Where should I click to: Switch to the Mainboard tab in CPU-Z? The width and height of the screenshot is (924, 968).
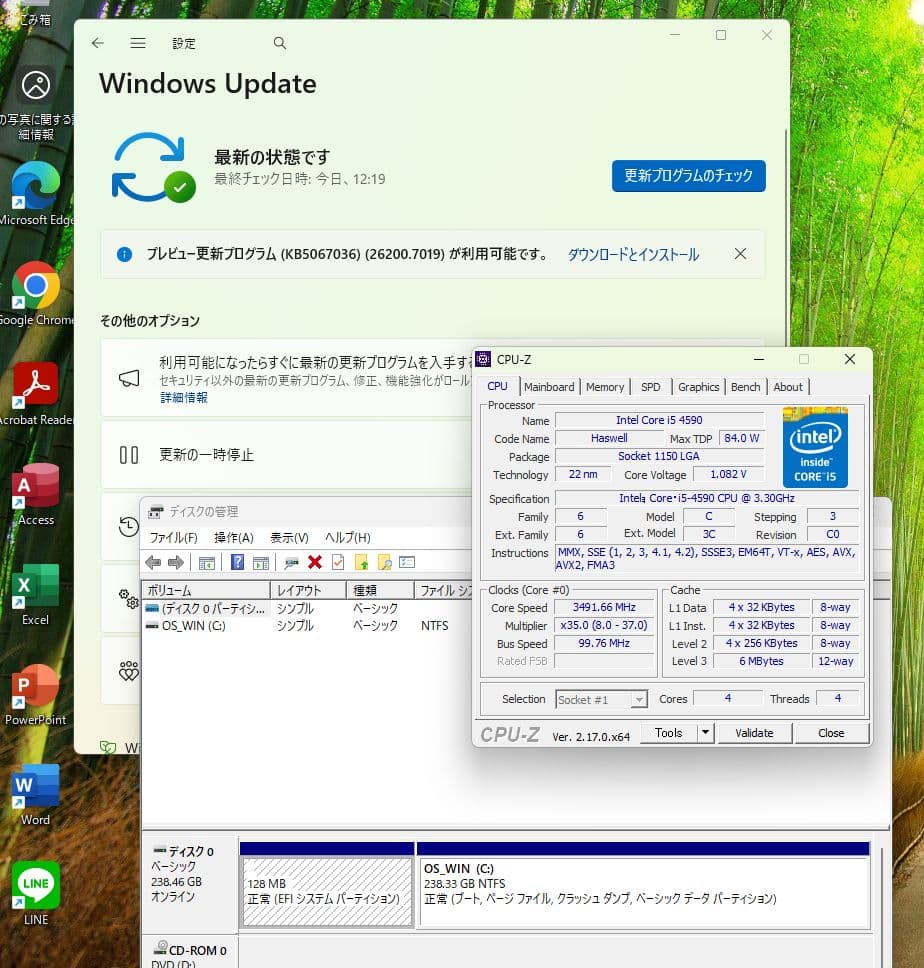[549, 387]
